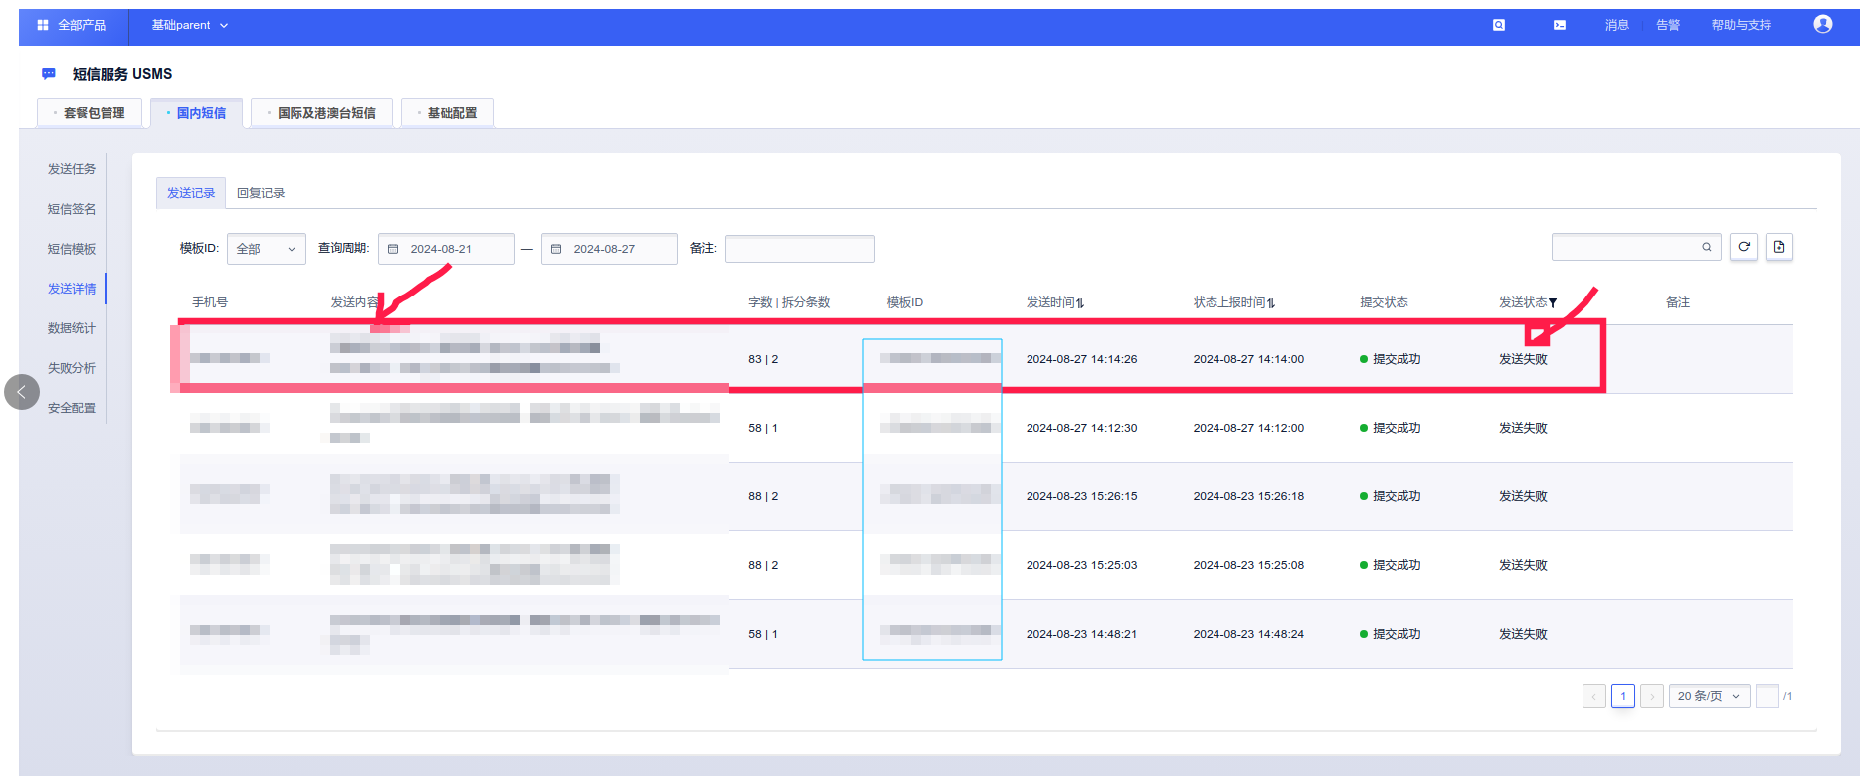This screenshot has width=1875, height=780.
Task: Go to next page arrow
Action: (1652, 696)
